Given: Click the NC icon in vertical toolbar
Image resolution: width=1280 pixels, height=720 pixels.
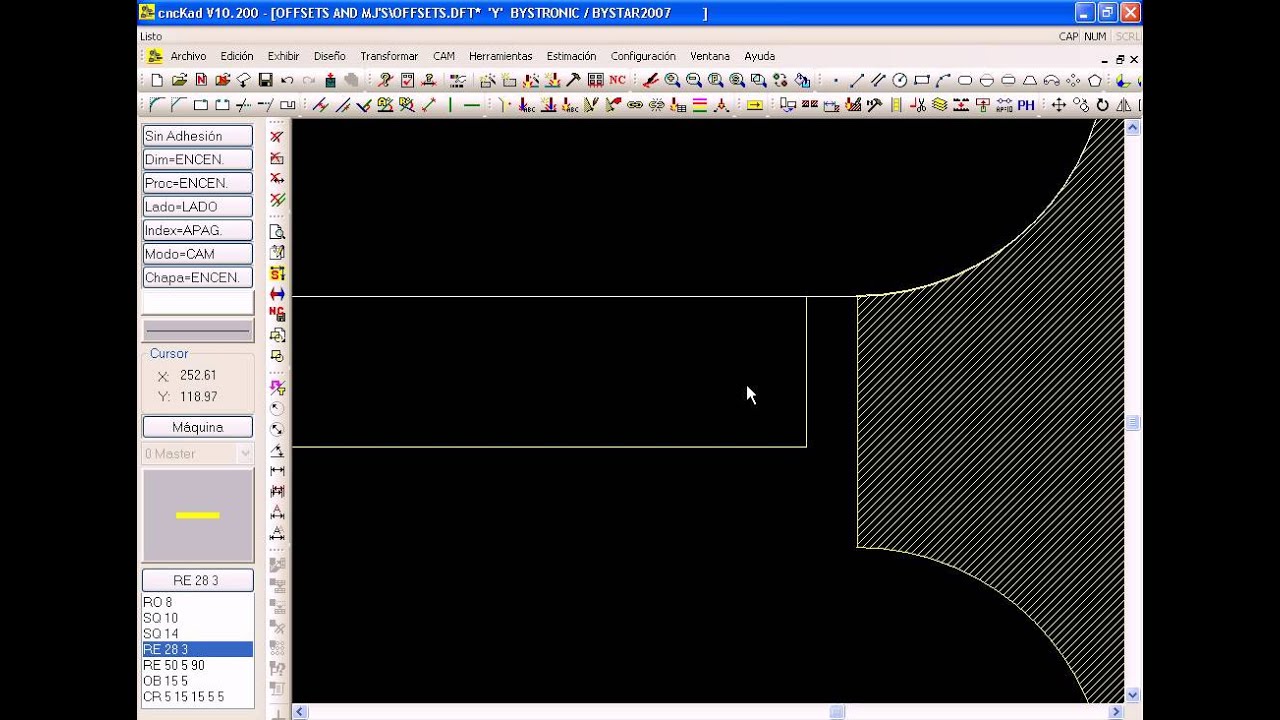Looking at the screenshot, I should [x=277, y=314].
